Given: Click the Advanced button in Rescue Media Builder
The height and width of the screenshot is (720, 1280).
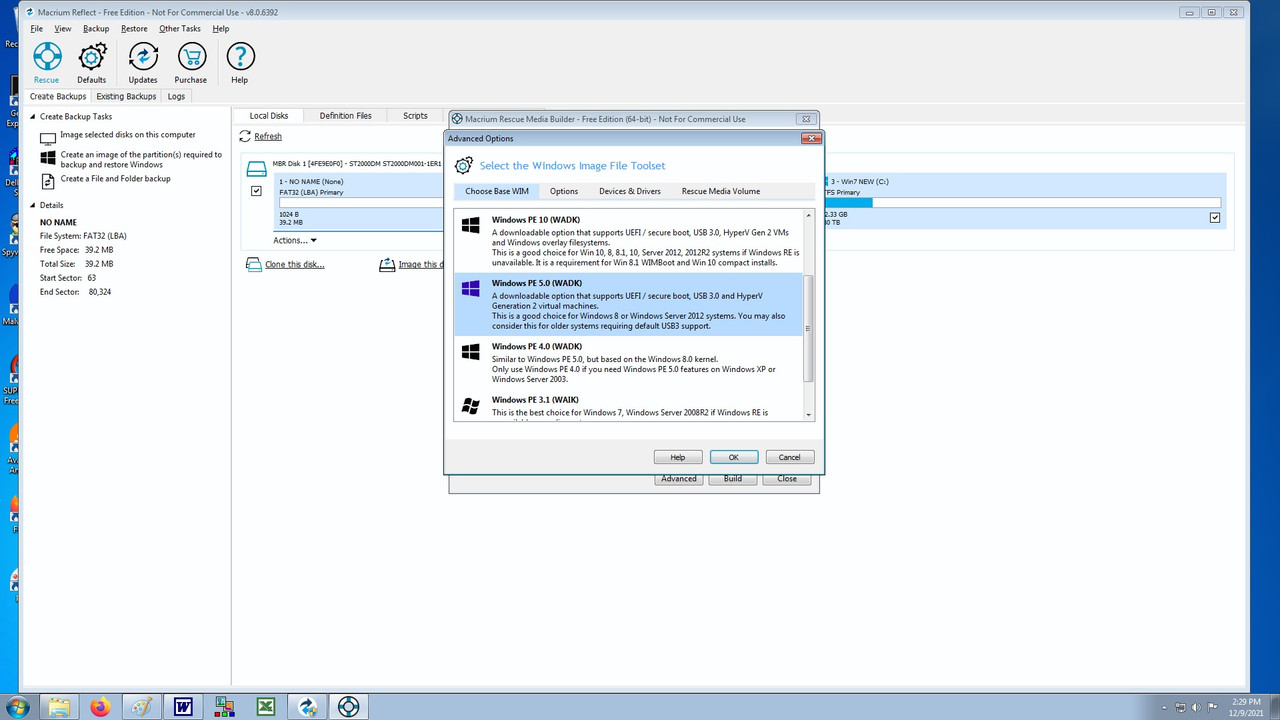Looking at the screenshot, I should click(679, 479).
